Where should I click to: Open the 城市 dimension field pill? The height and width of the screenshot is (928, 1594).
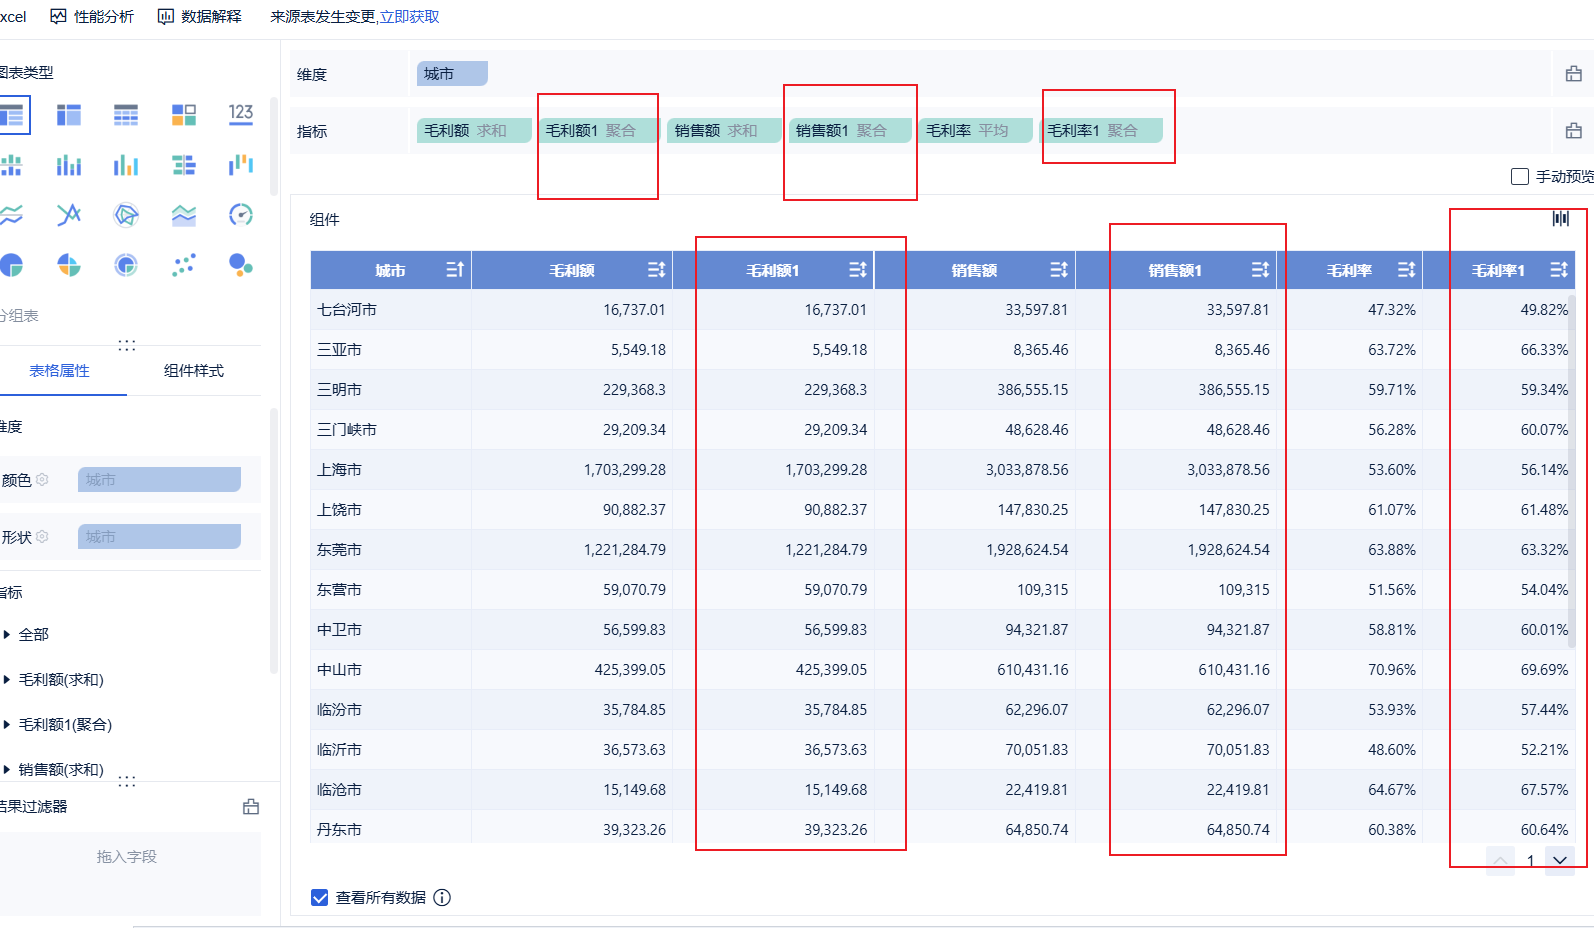[x=452, y=74]
